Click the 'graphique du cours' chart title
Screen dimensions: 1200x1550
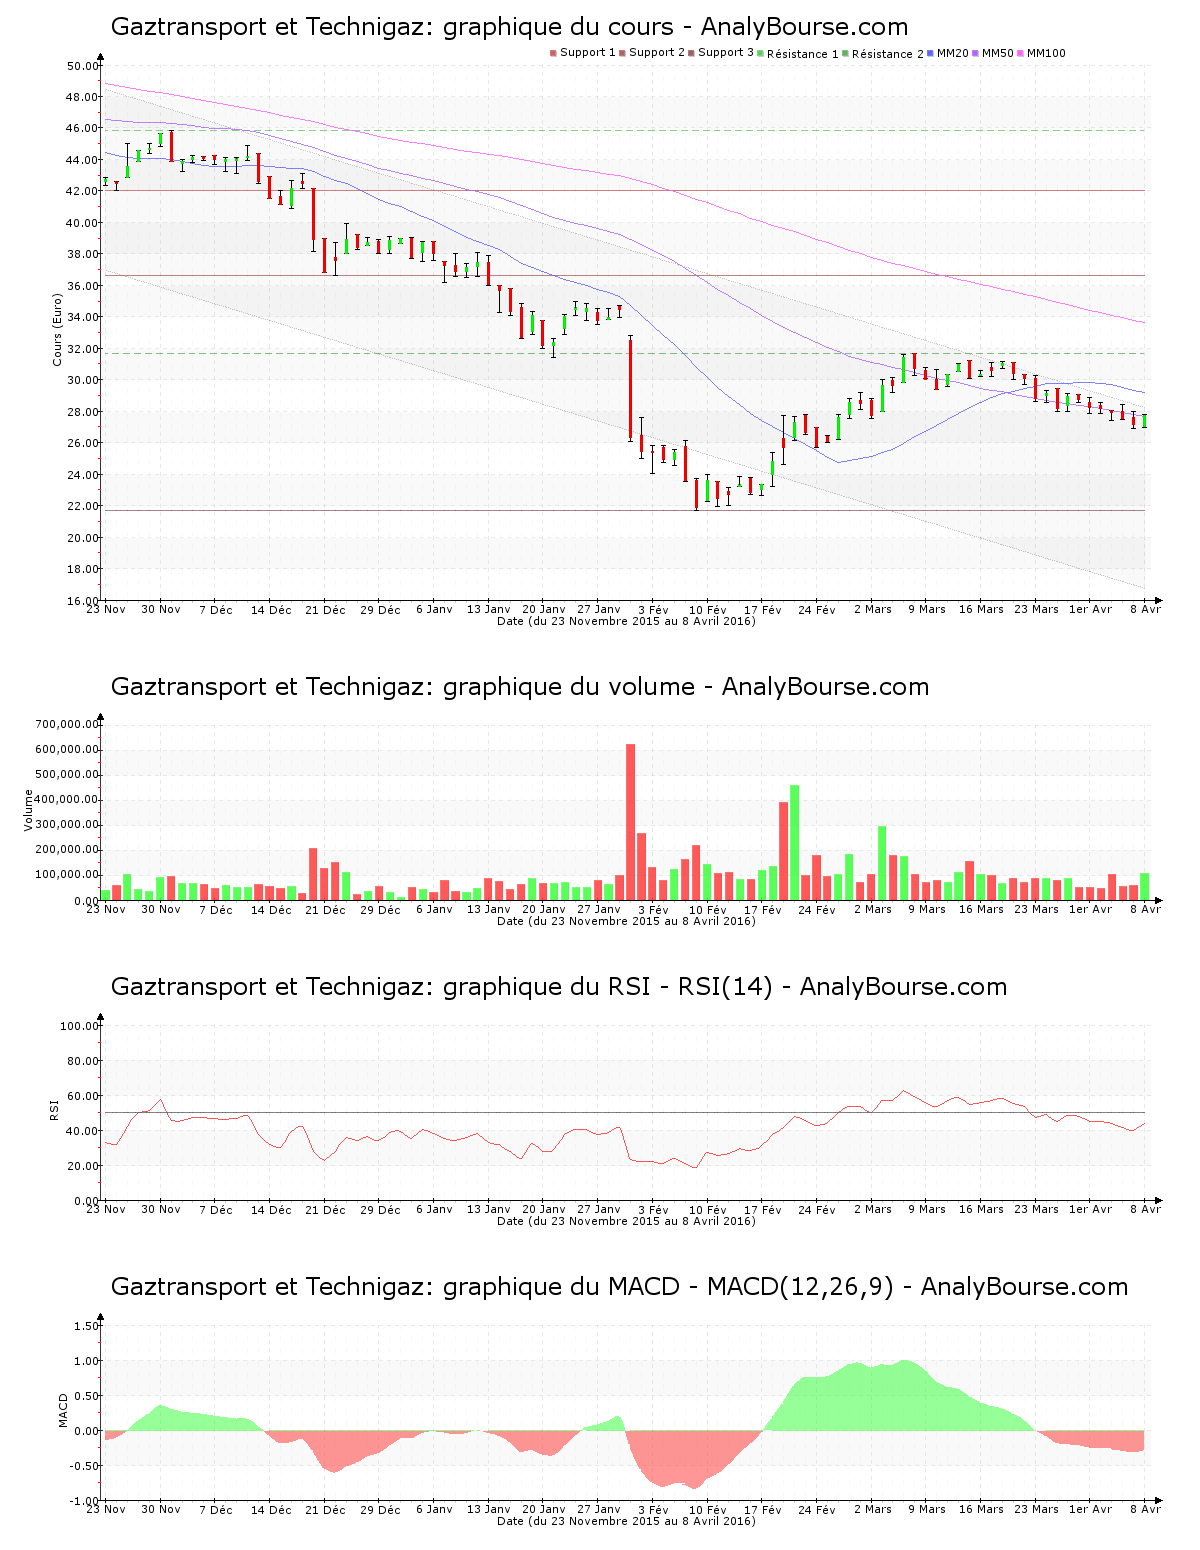(x=509, y=27)
